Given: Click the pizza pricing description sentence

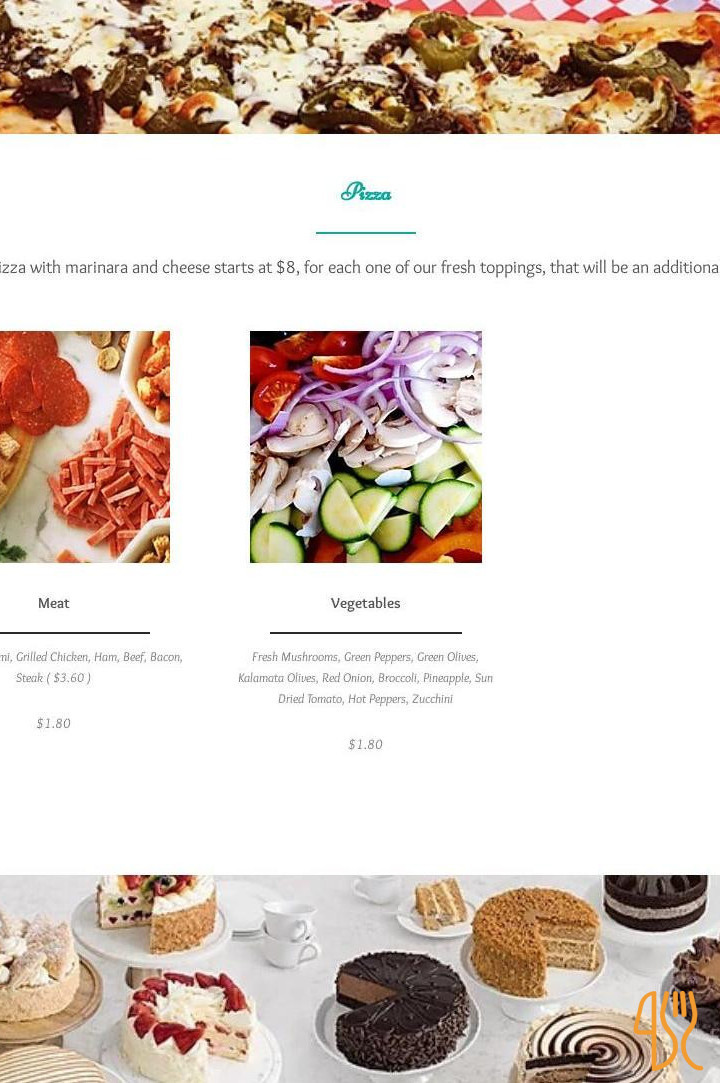Looking at the screenshot, I should pos(360,268).
